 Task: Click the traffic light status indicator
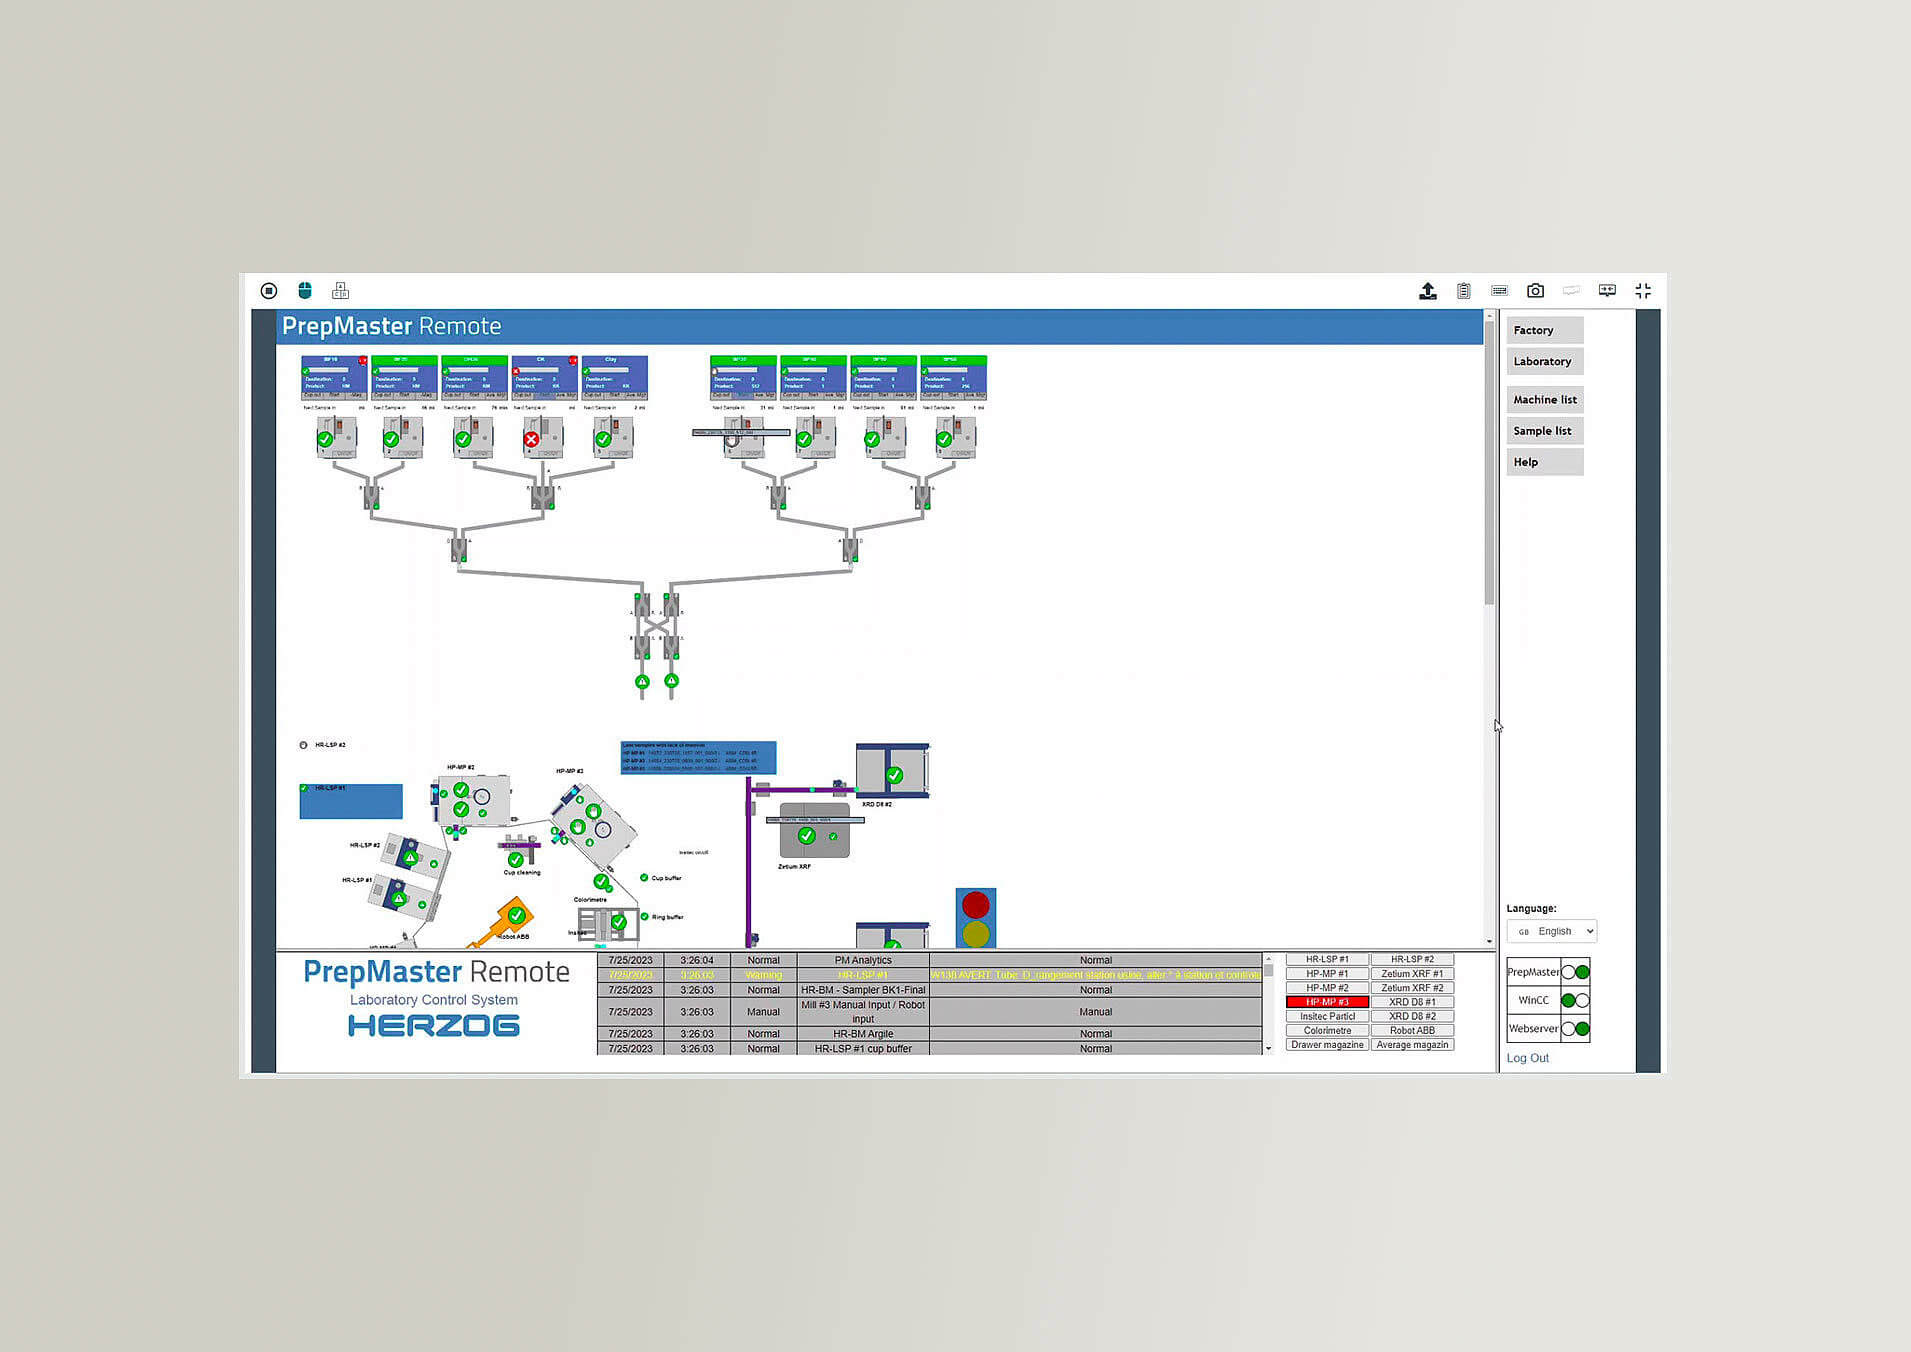[x=976, y=918]
